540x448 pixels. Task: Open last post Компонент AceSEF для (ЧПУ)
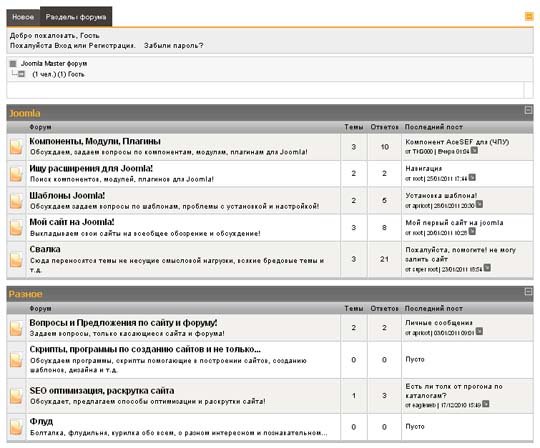(x=457, y=142)
